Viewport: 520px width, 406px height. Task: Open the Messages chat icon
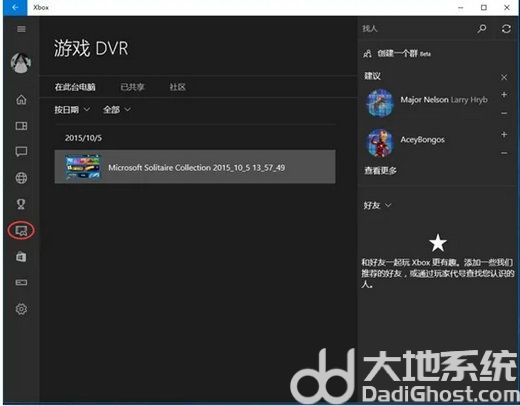tap(21, 152)
